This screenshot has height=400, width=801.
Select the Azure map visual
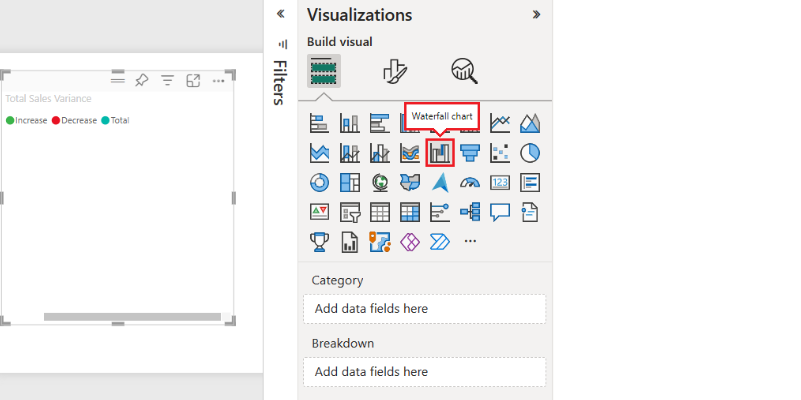pyautogui.click(x=440, y=182)
